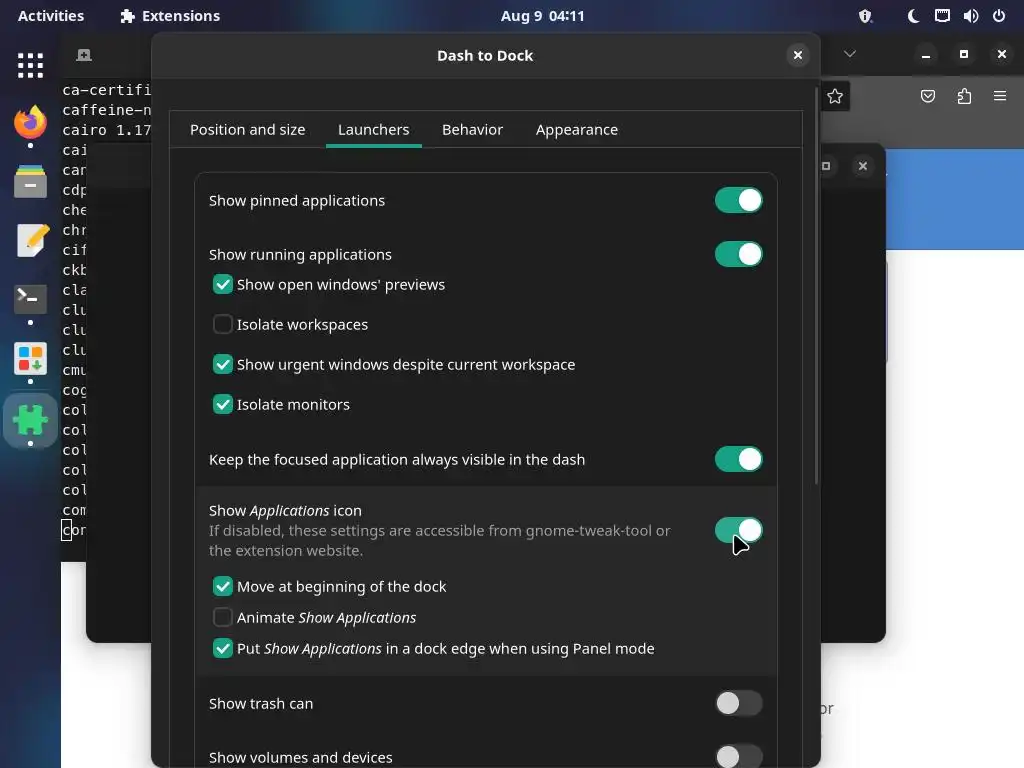
Task: Expand the chevron dropdown behind dialog
Action: (x=849, y=54)
